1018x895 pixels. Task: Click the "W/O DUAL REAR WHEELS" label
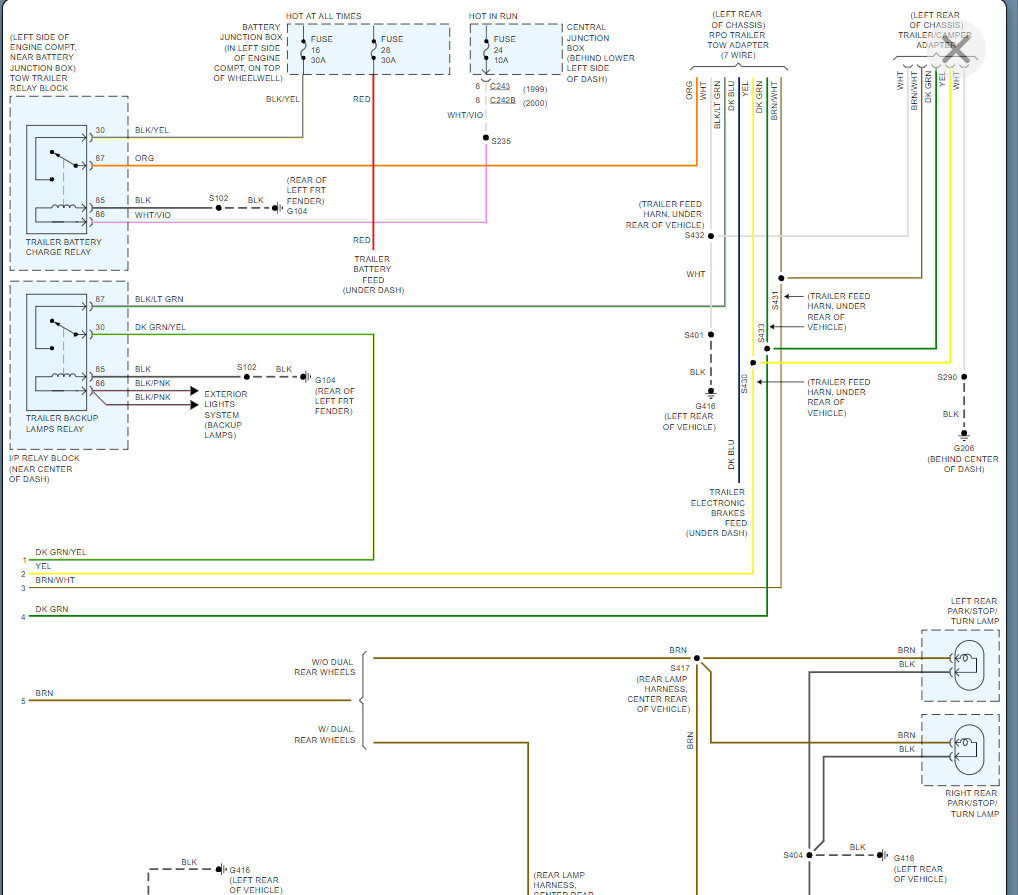click(325, 667)
